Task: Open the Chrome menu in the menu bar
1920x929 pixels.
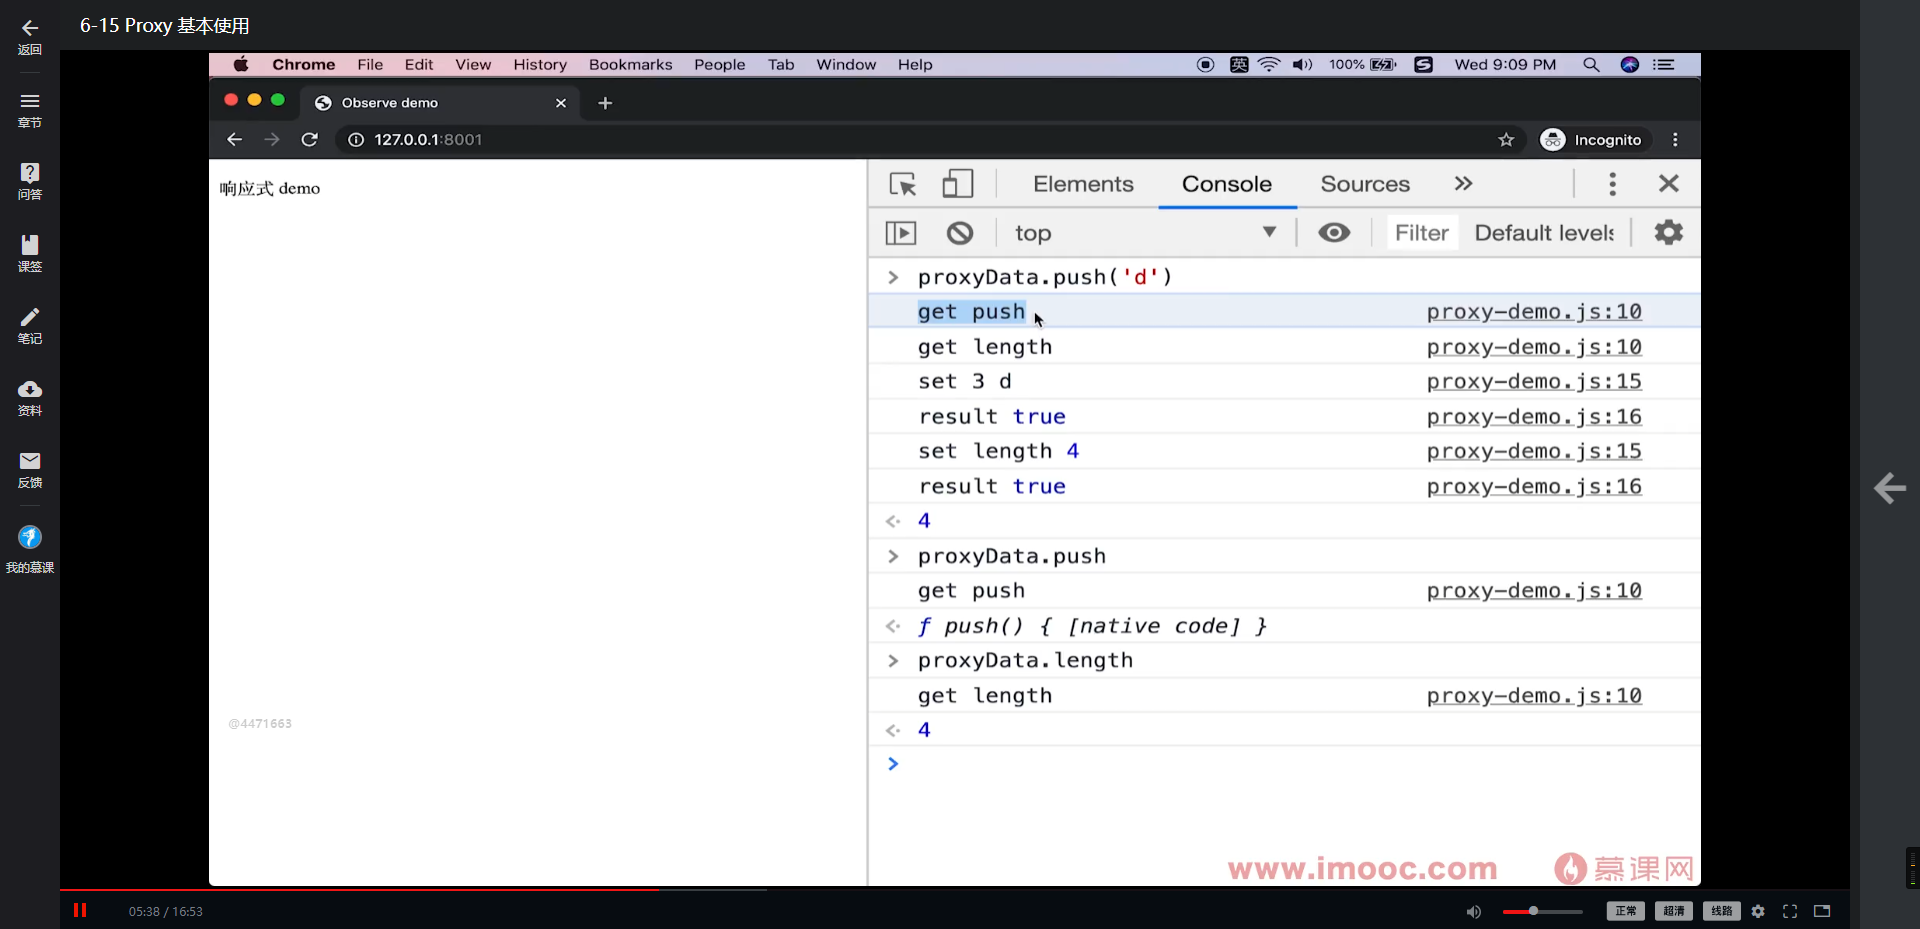Action: click(x=304, y=64)
